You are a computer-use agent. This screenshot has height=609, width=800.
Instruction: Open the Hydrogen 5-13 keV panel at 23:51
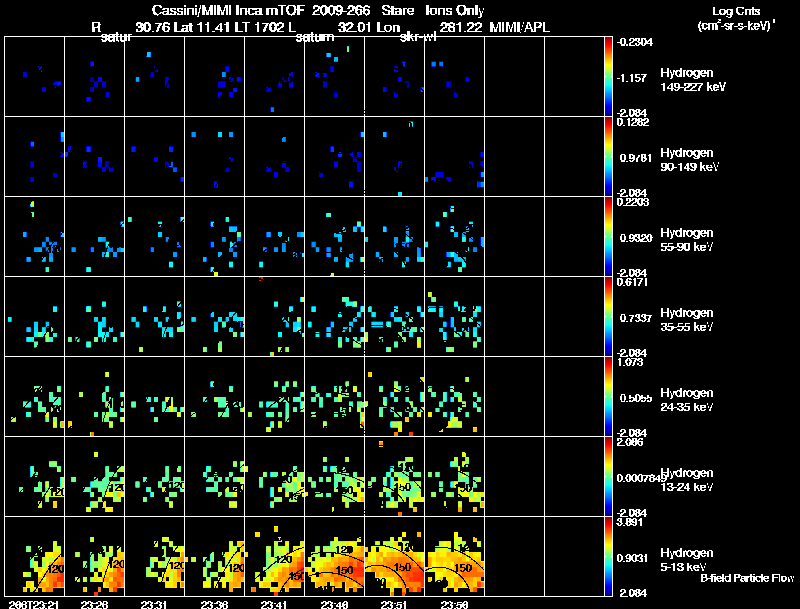click(394, 556)
